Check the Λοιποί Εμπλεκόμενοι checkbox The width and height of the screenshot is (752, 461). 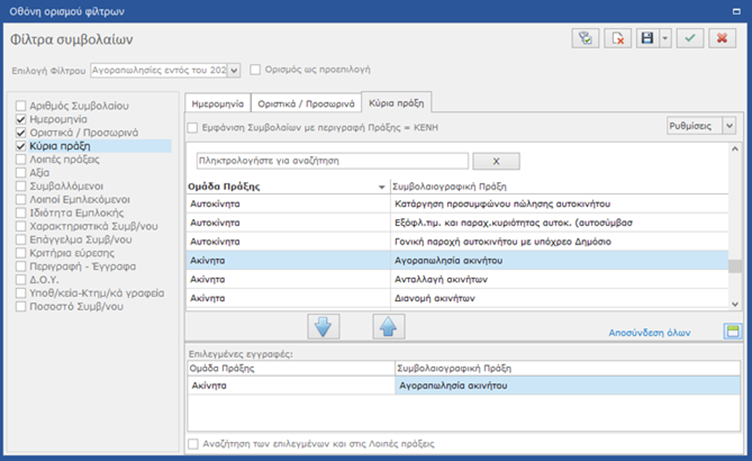21,200
